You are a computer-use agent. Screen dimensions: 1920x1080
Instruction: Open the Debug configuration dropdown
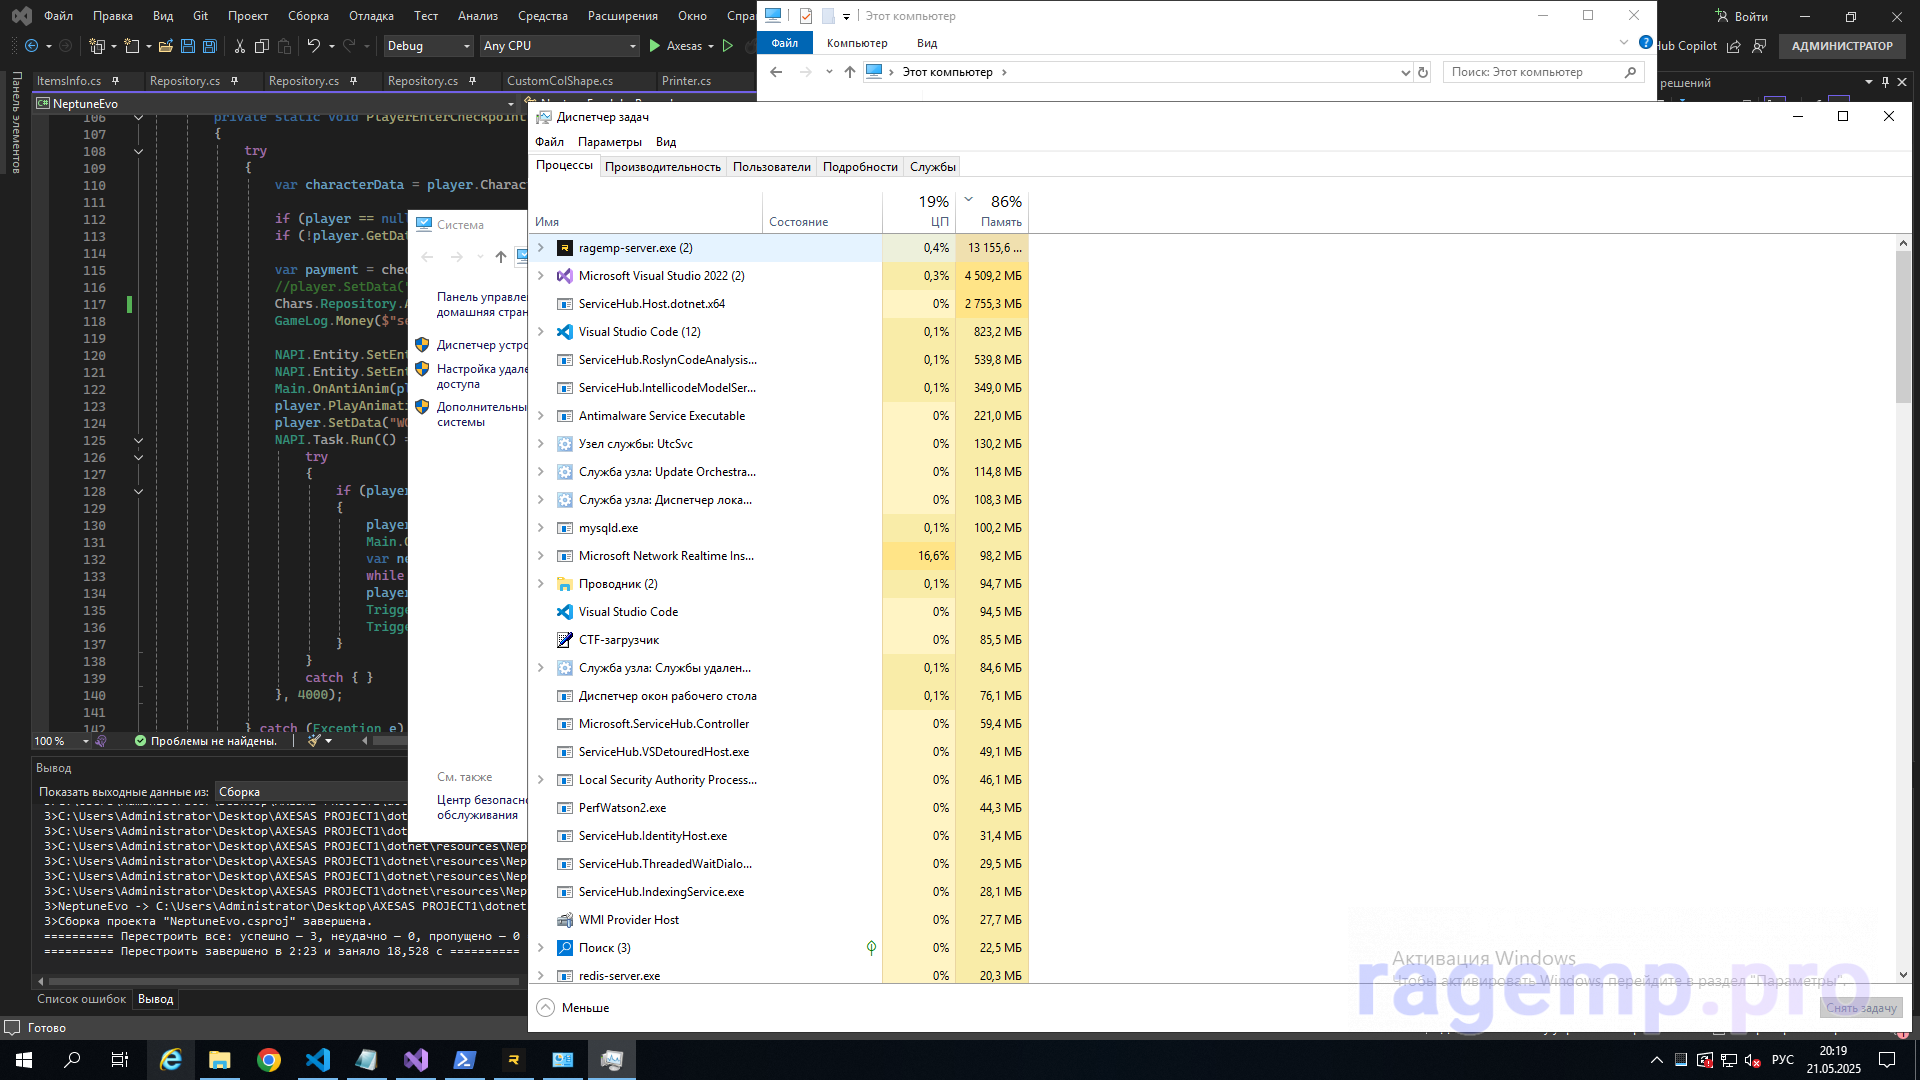coord(428,46)
